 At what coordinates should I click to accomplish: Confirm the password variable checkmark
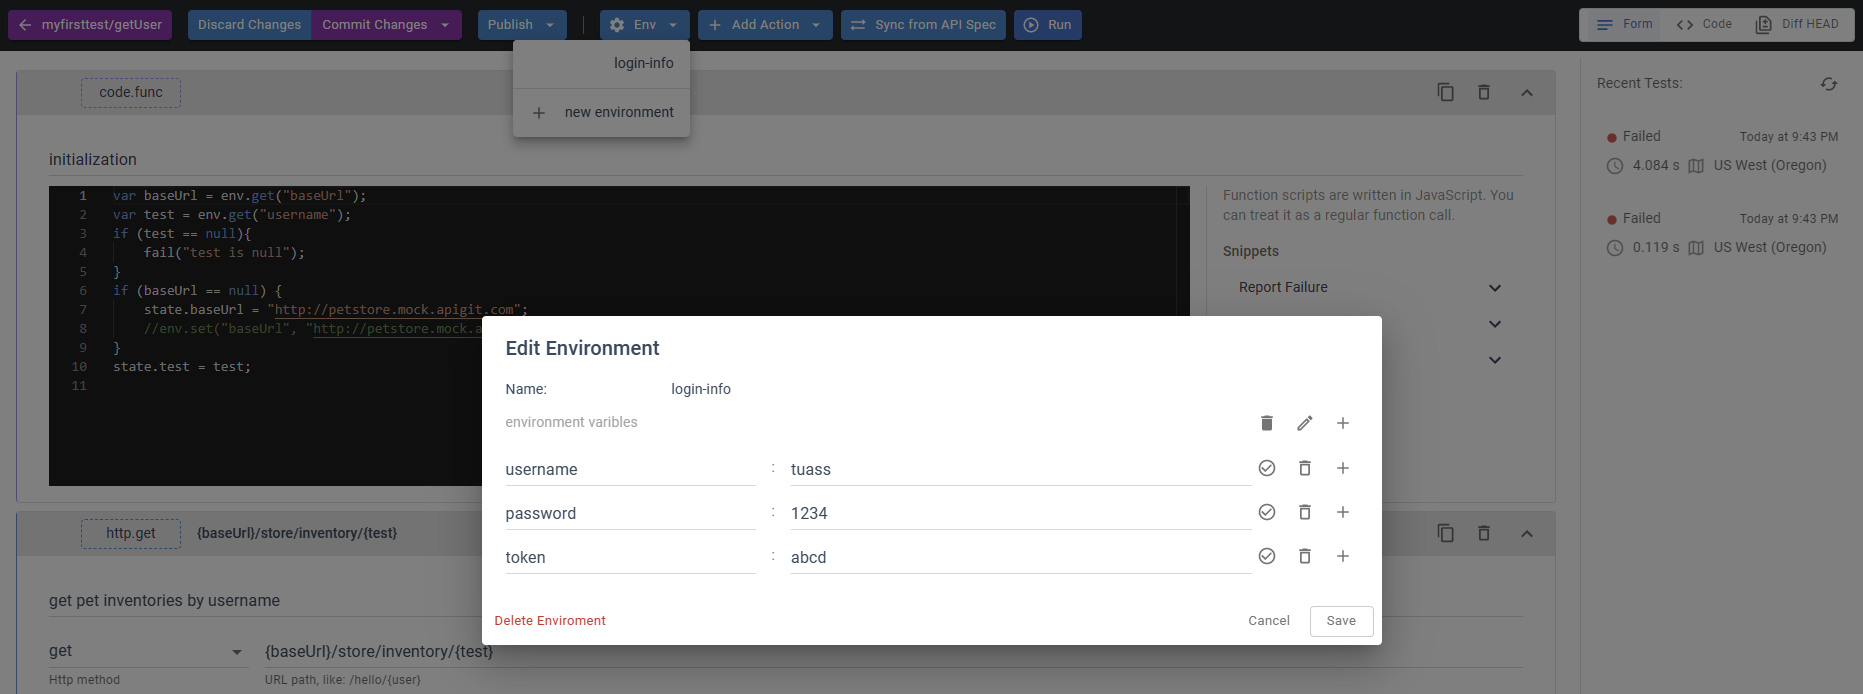[1267, 512]
